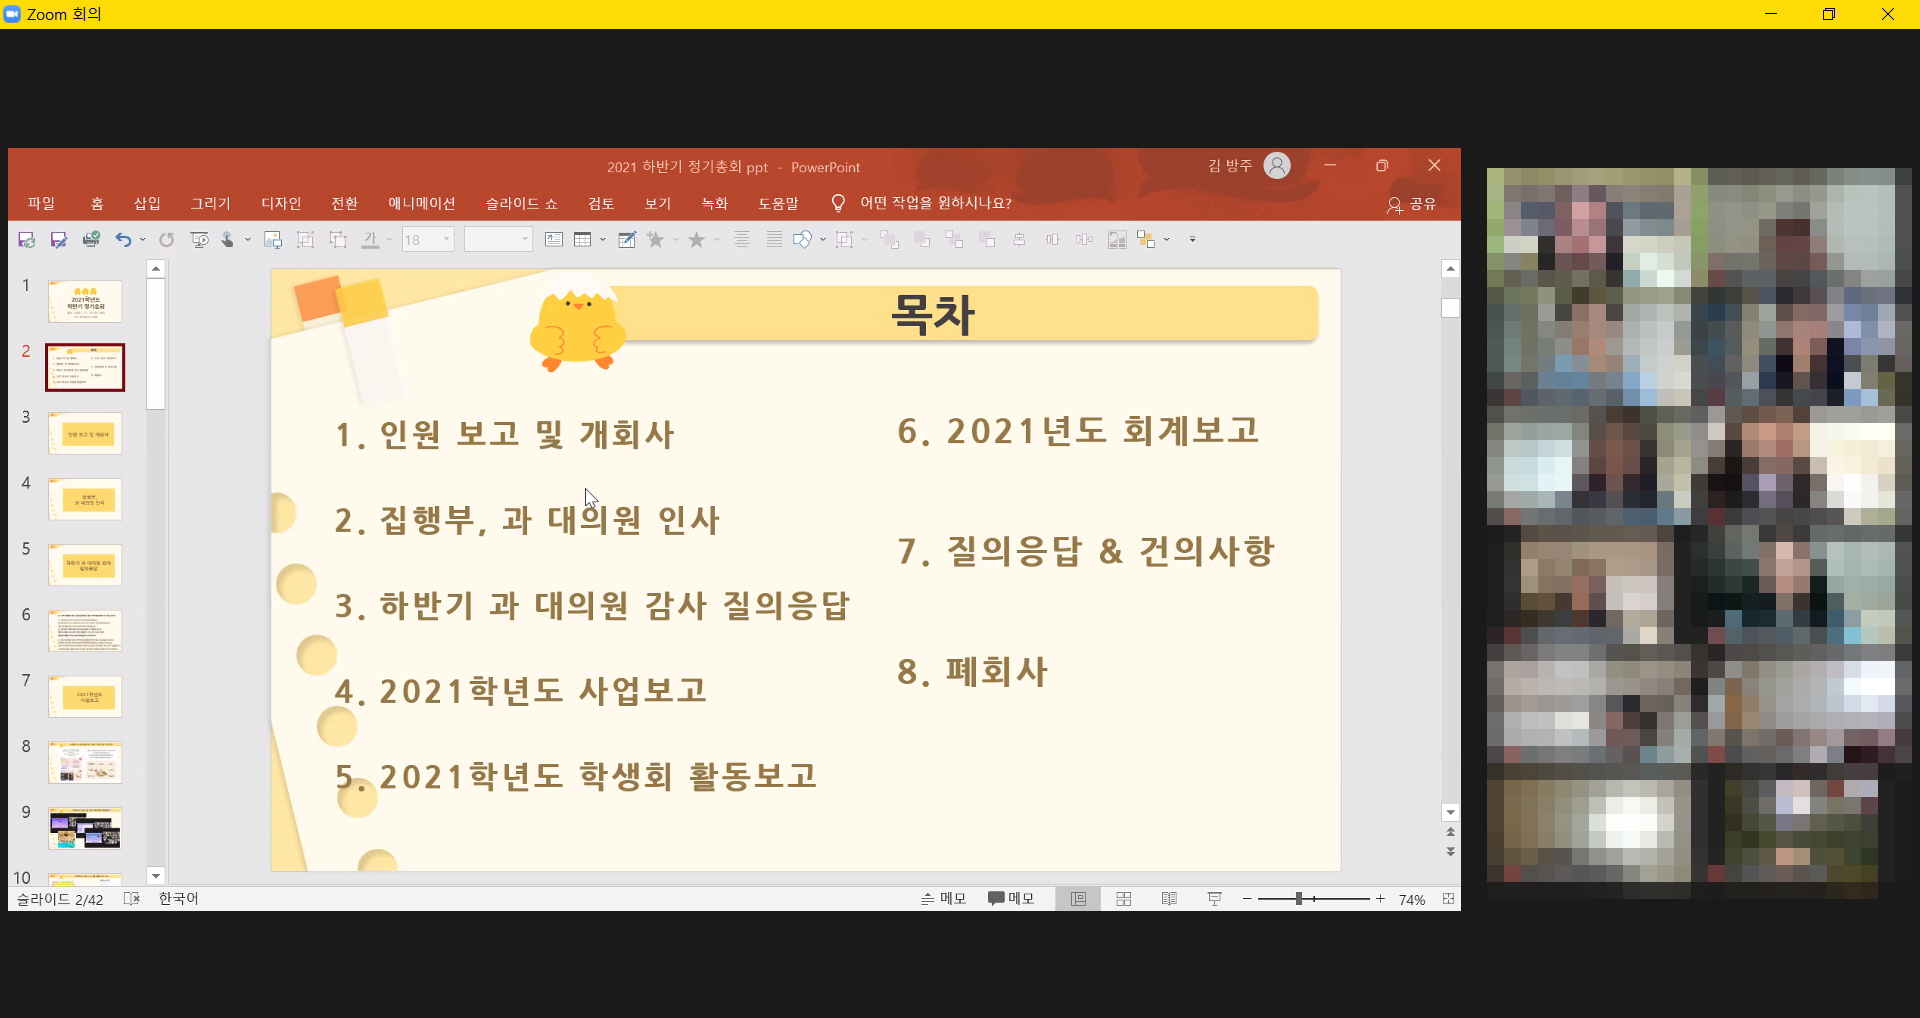Click the zoom slider handle
The image size is (1920, 1018).
tap(1298, 899)
